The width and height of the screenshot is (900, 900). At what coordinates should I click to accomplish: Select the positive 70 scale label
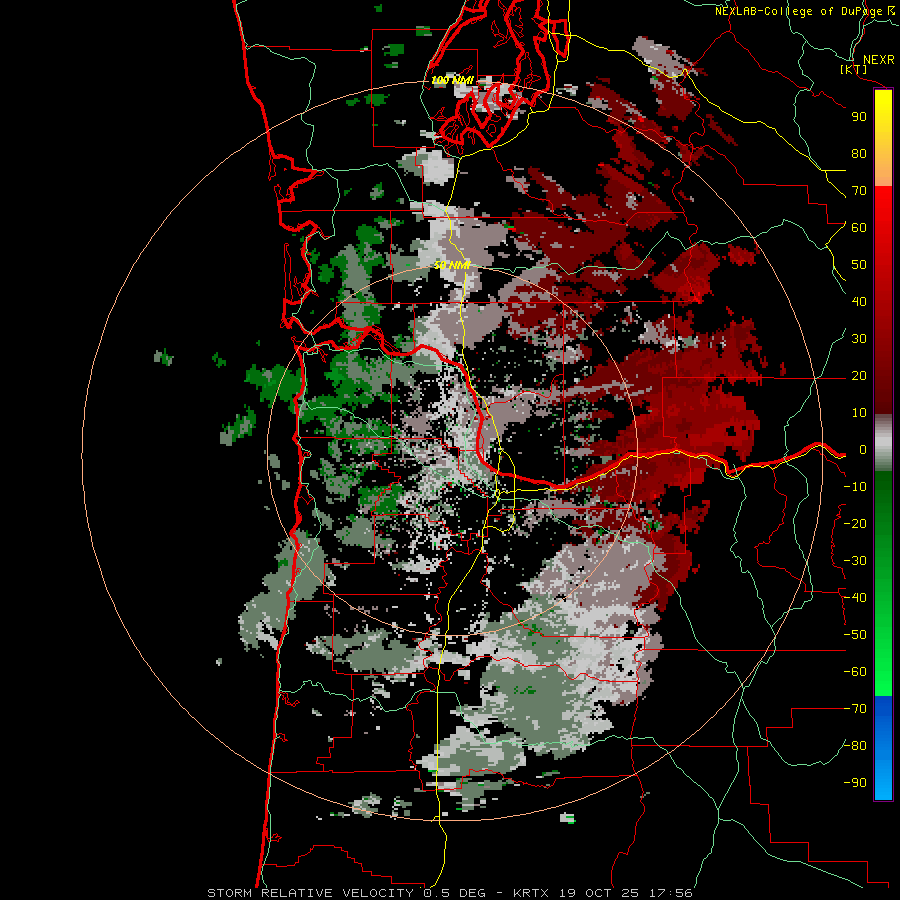(x=859, y=191)
